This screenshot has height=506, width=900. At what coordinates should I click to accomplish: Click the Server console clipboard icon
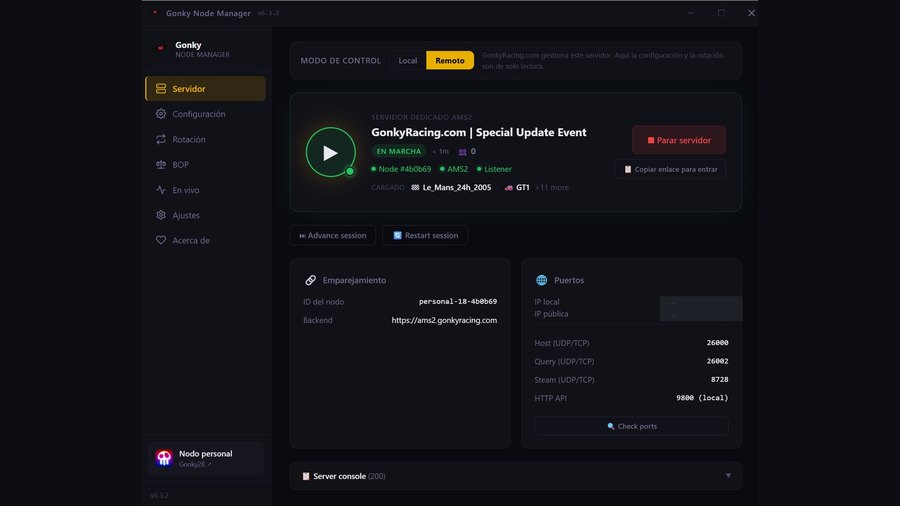[x=306, y=476]
